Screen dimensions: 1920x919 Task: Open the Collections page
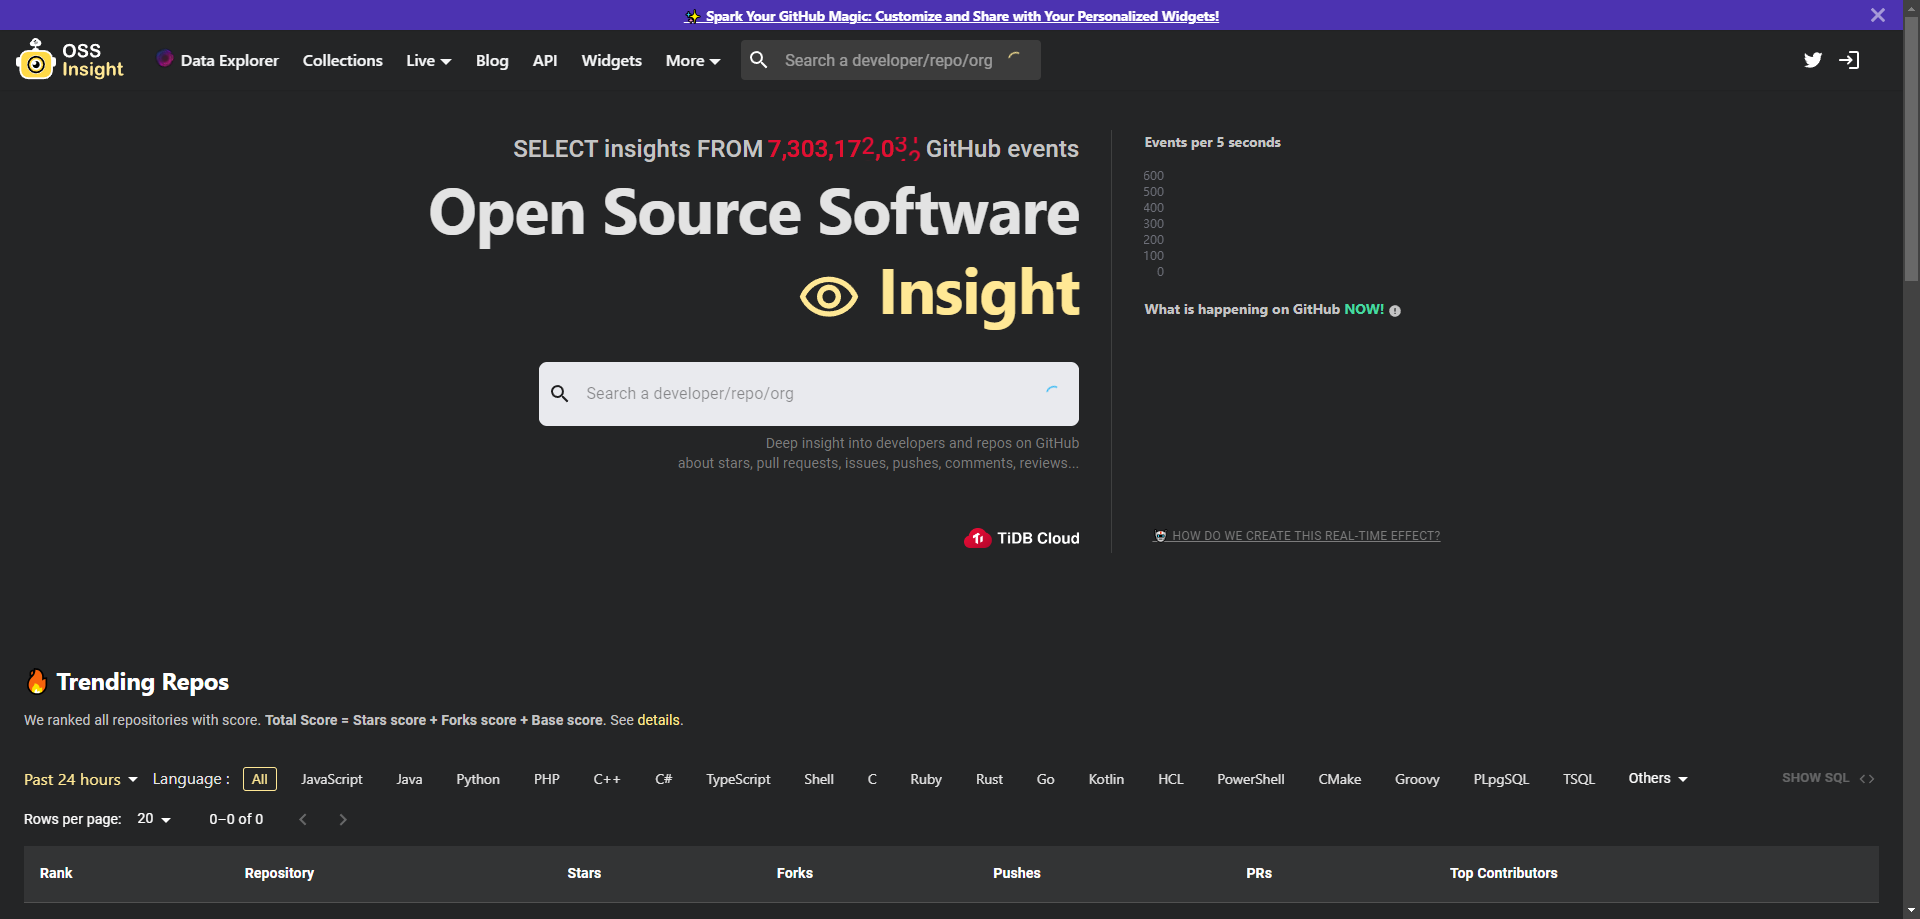coord(343,60)
